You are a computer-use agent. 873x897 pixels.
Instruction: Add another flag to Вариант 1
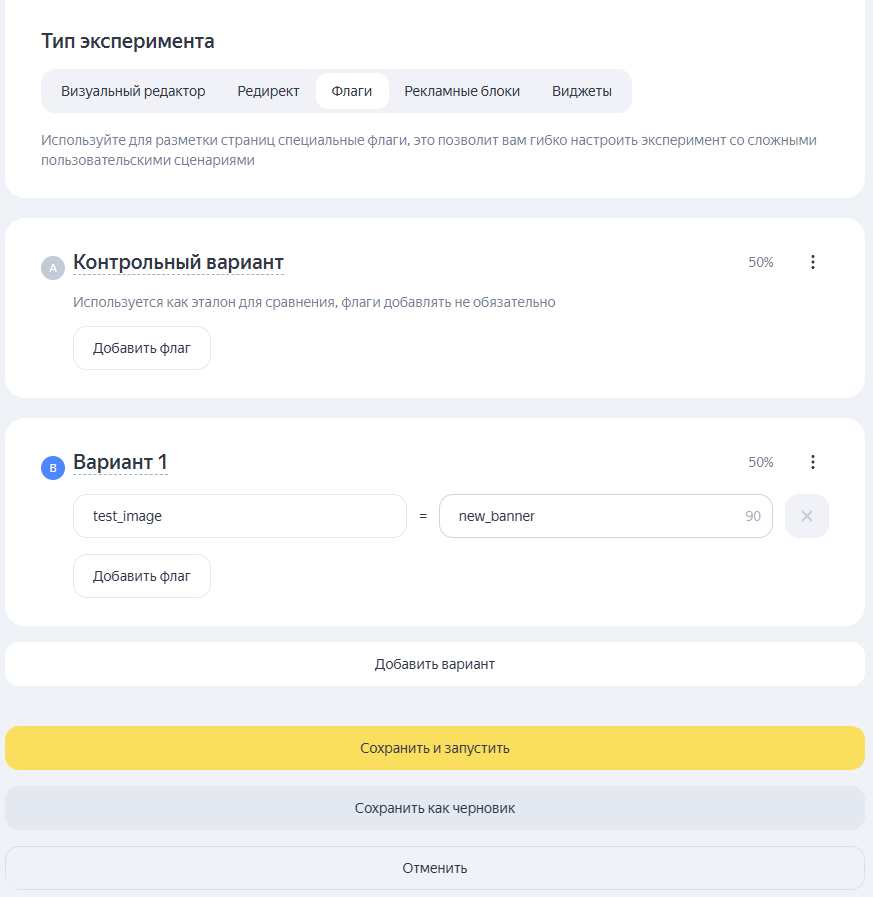coord(142,576)
